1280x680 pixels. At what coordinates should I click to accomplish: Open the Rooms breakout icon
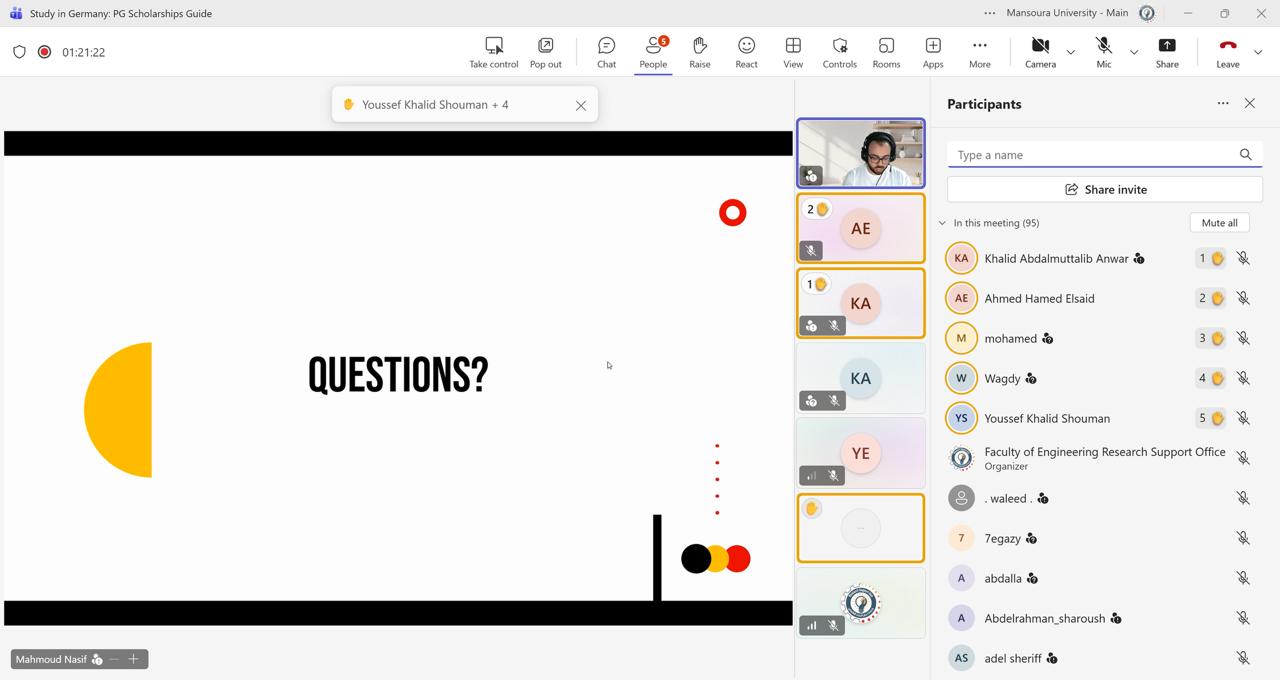coord(886,52)
